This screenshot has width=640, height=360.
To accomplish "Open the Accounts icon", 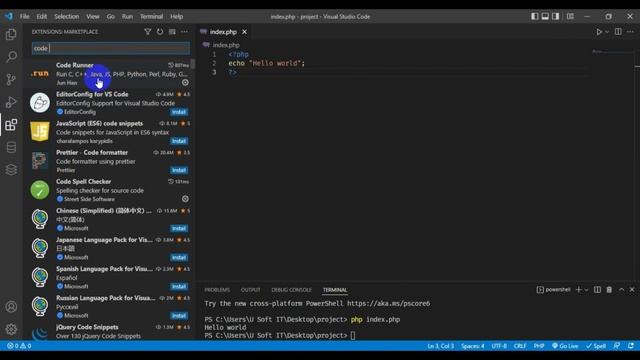I will [11, 307].
